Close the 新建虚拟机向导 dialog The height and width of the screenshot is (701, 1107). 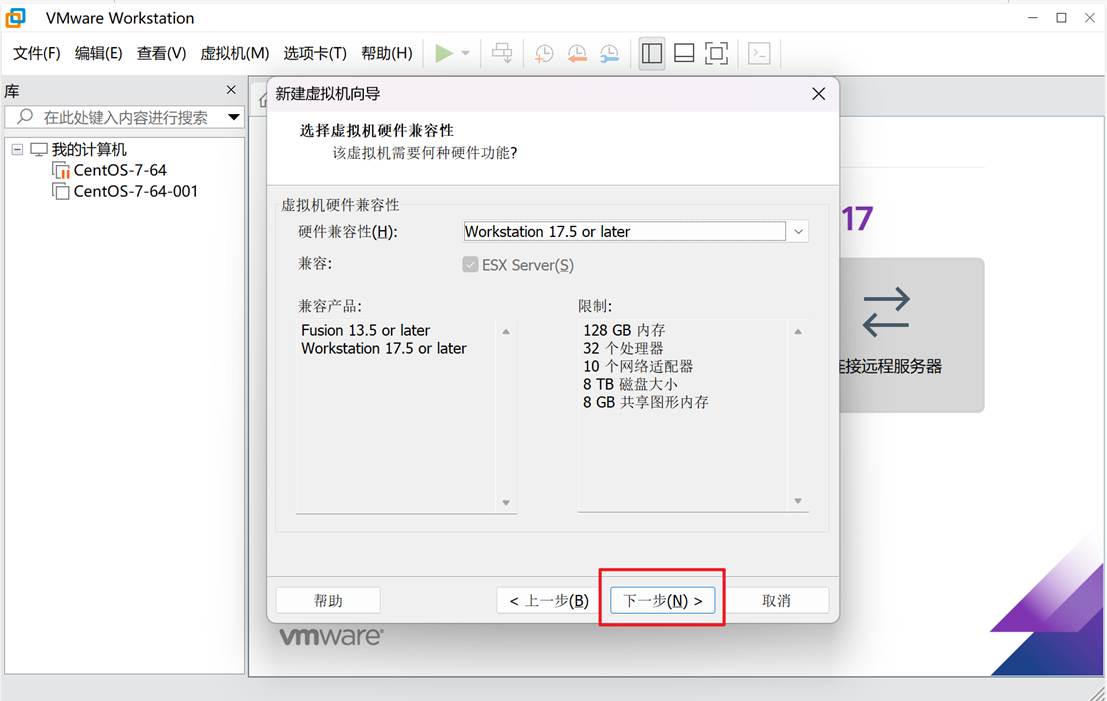point(818,94)
